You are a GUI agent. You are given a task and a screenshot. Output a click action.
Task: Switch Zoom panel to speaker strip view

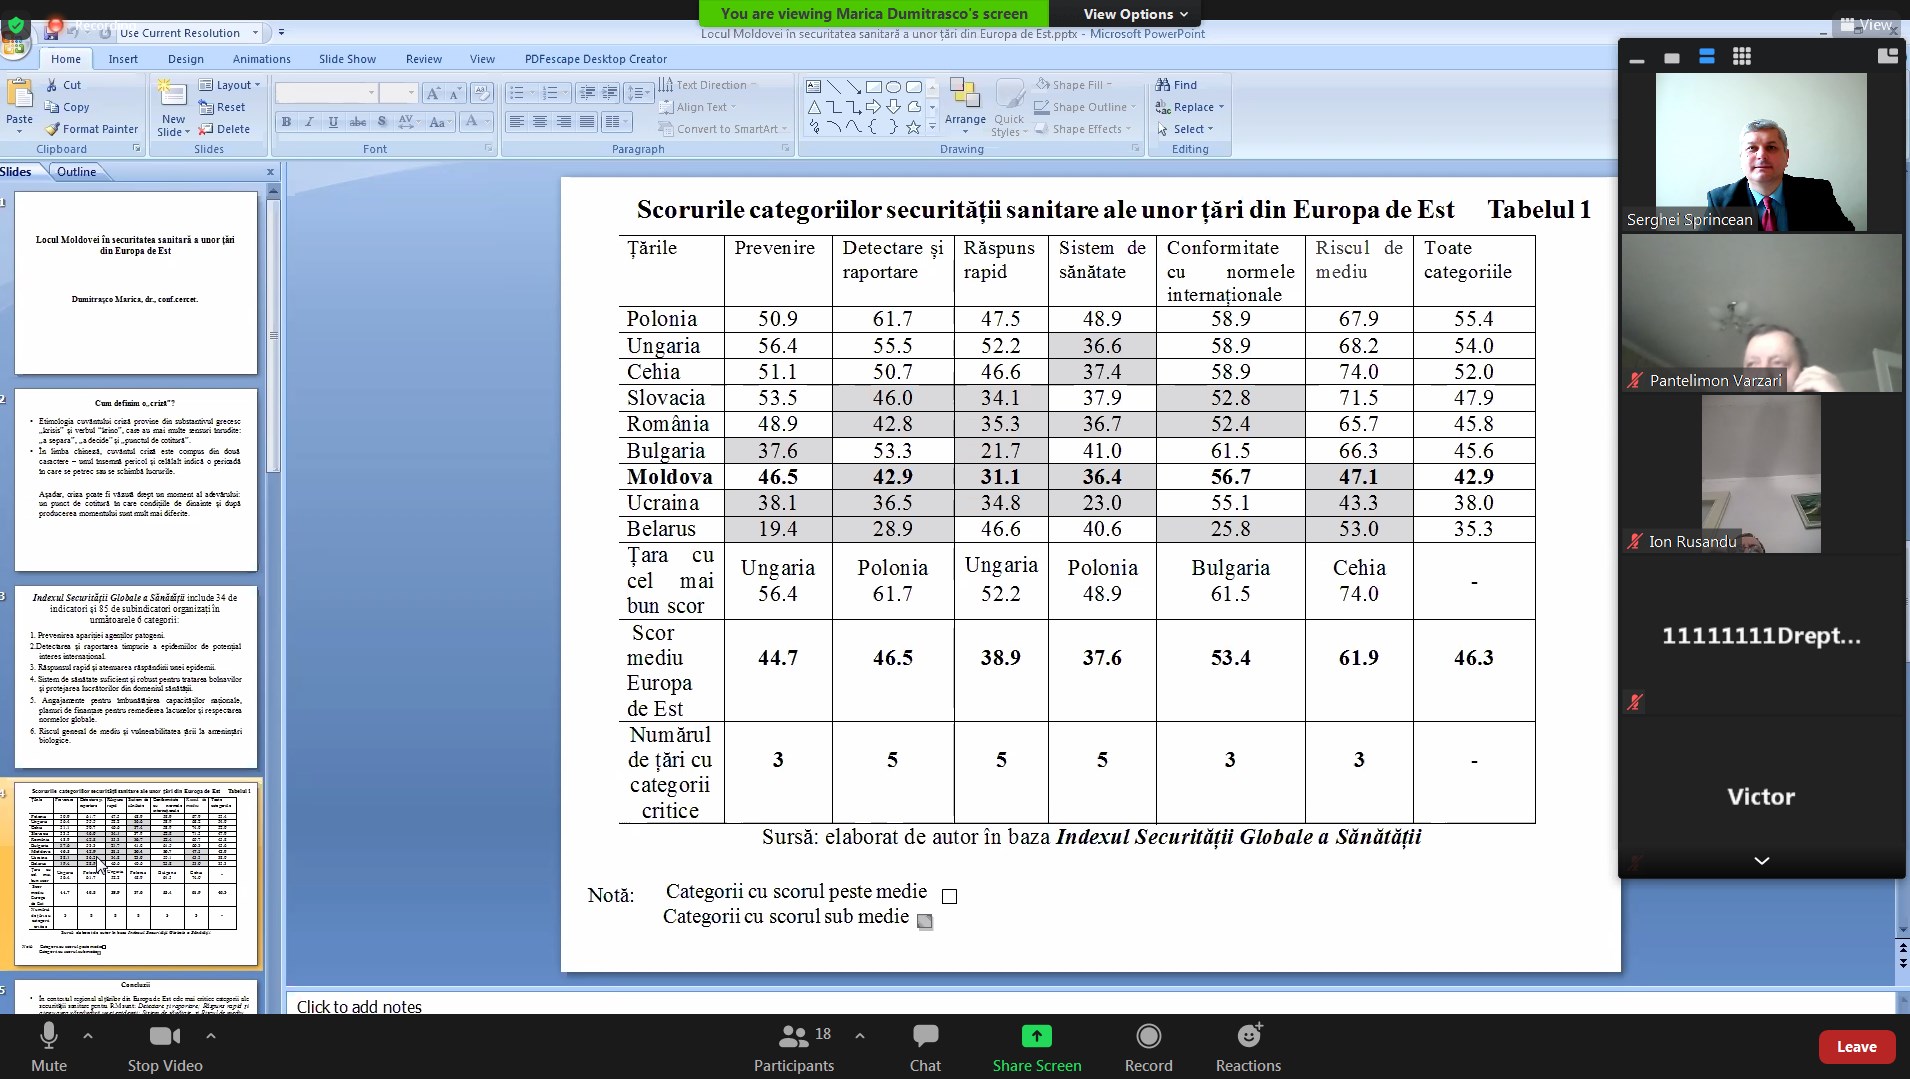(1707, 57)
